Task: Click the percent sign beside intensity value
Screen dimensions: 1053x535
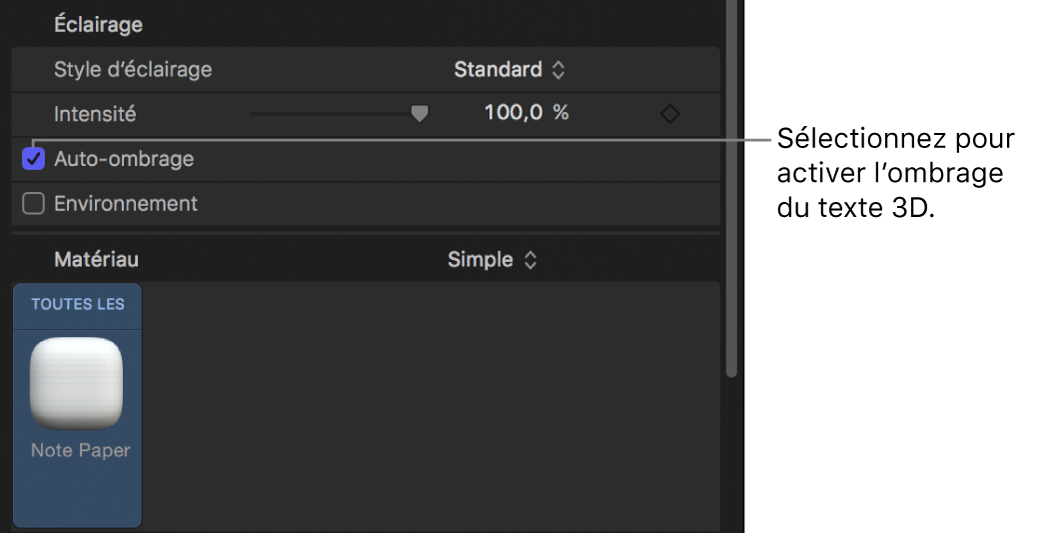Action: 561,114
